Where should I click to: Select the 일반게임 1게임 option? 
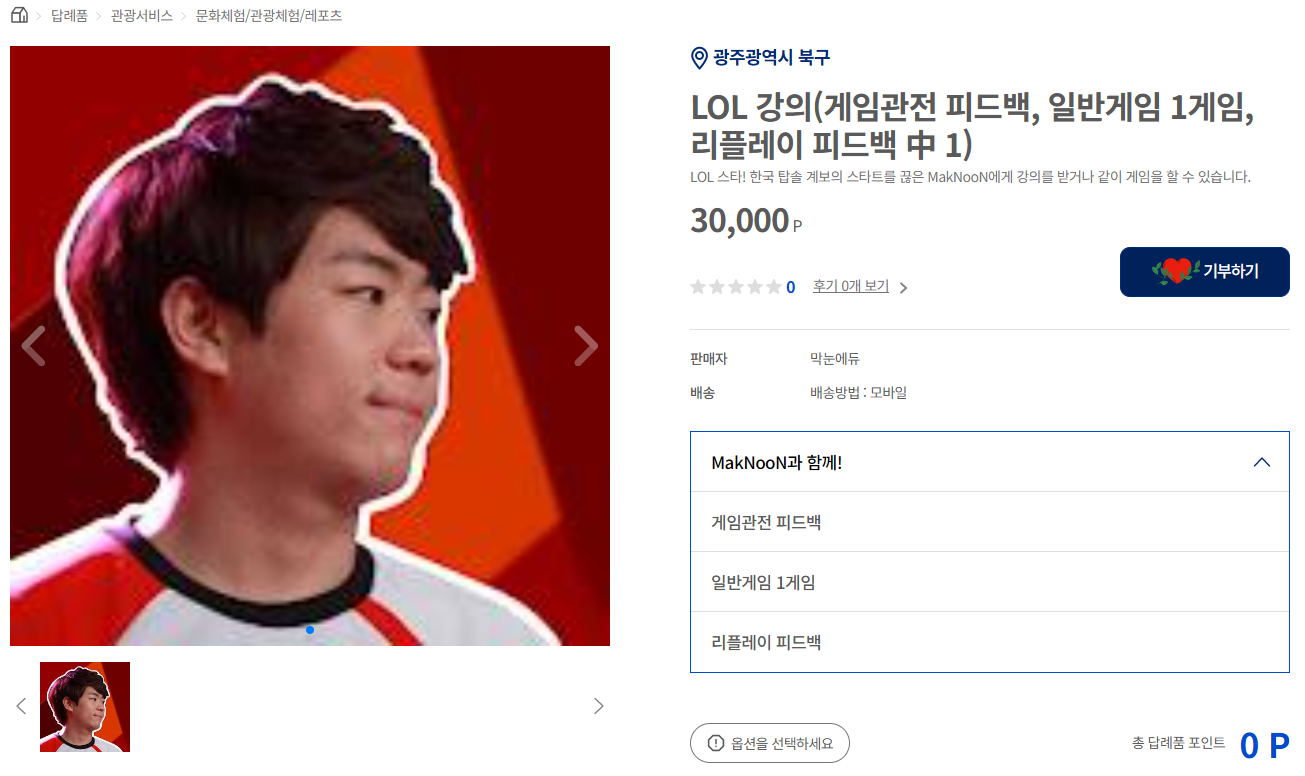coord(990,582)
